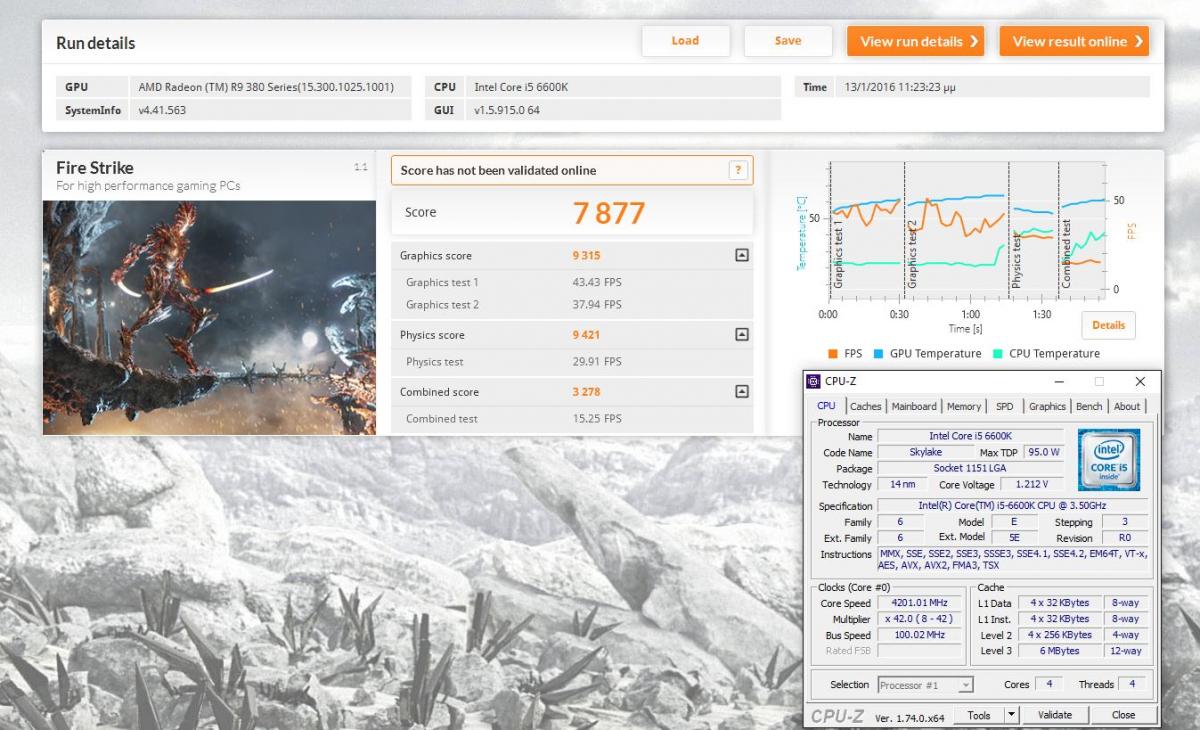Image resolution: width=1200 pixels, height=730 pixels.
Task: Click the GPU field AMD Radeon R9 380 Series
Action: coord(270,87)
